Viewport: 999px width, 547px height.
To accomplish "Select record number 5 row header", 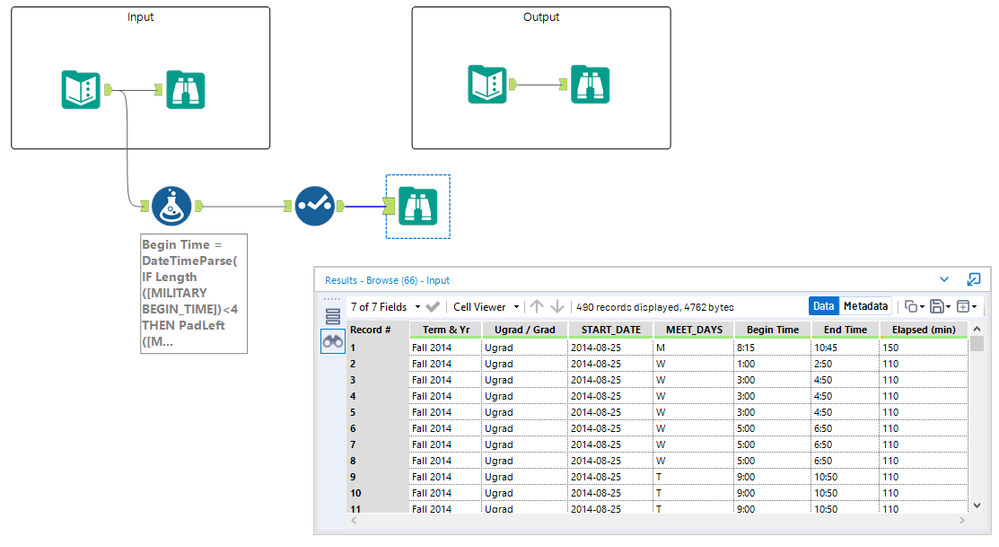I will click(x=377, y=412).
